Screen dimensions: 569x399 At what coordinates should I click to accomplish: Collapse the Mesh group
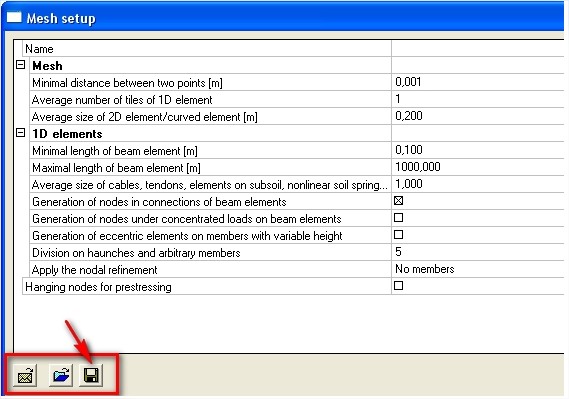click(x=21, y=65)
